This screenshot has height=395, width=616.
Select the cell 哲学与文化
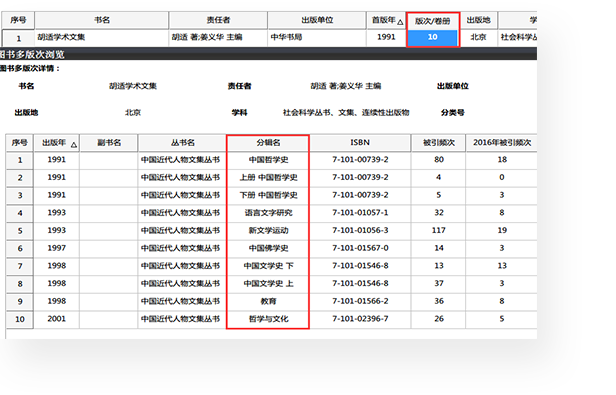point(268,320)
